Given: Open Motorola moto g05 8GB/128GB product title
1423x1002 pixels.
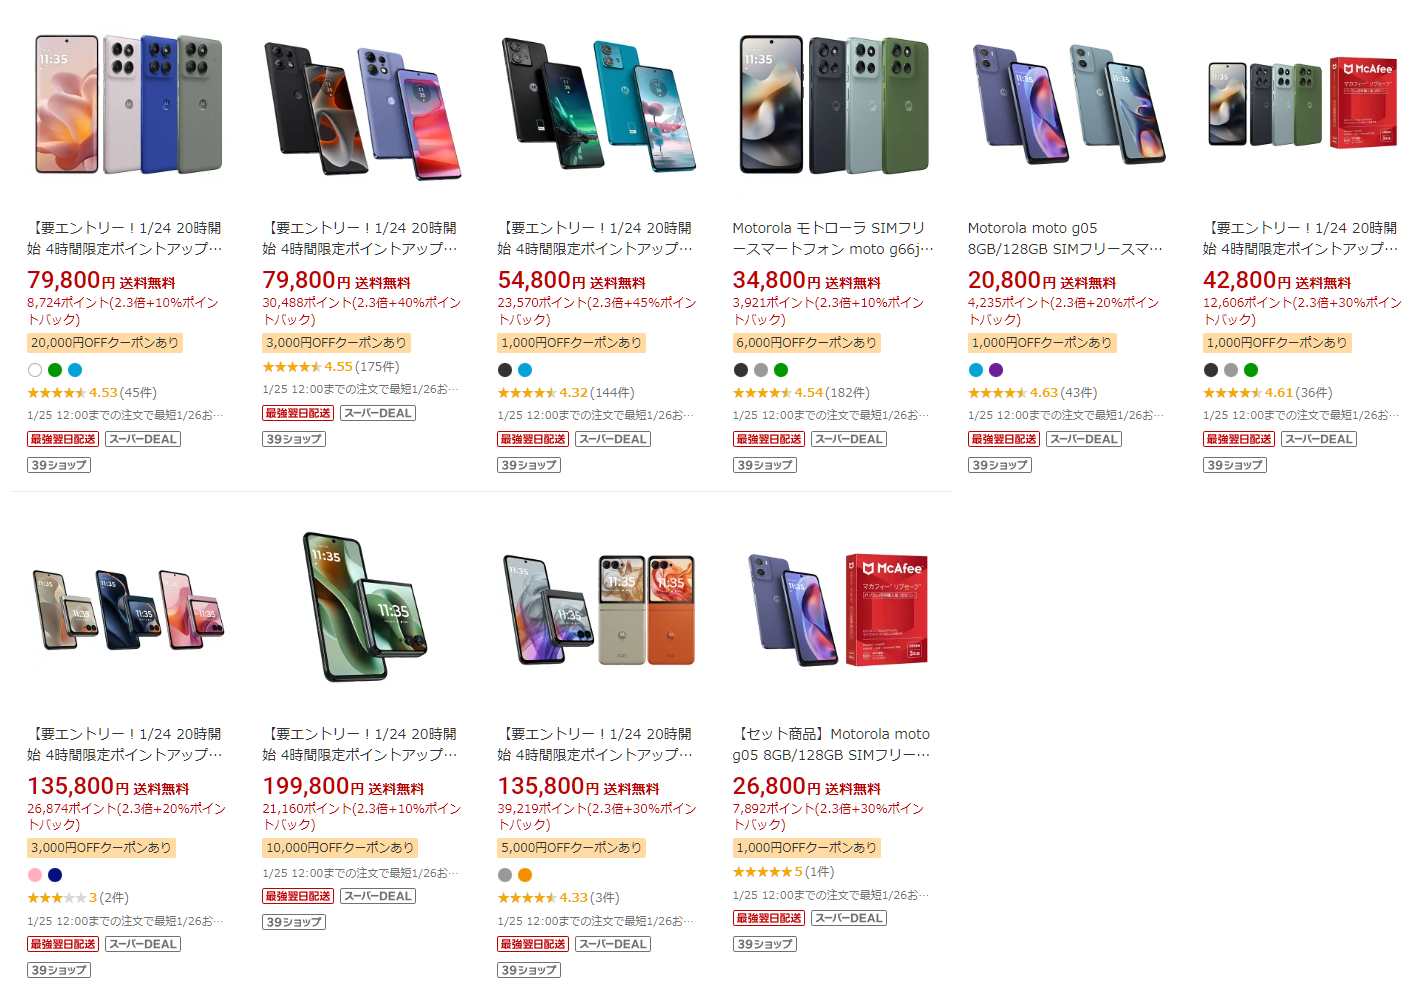Looking at the screenshot, I should point(1065,238).
